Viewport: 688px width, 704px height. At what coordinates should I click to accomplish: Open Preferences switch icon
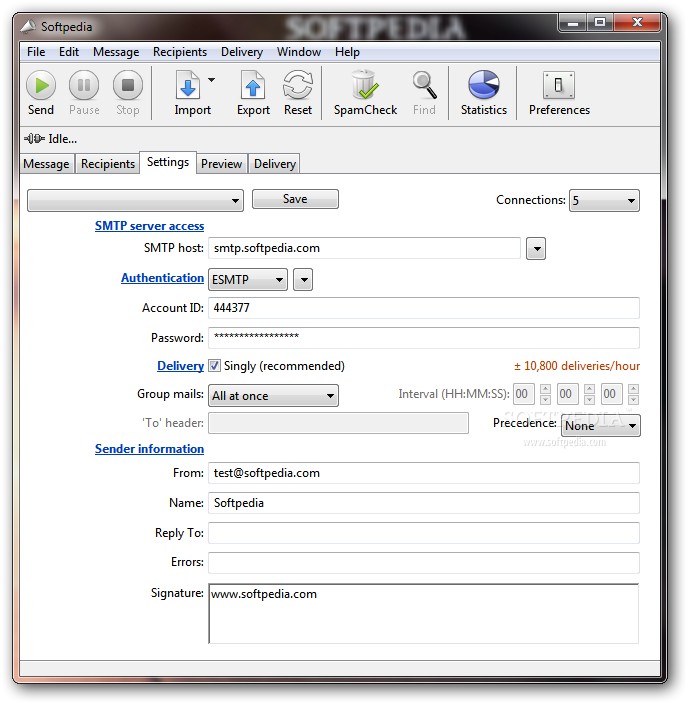click(x=559, y=85)
